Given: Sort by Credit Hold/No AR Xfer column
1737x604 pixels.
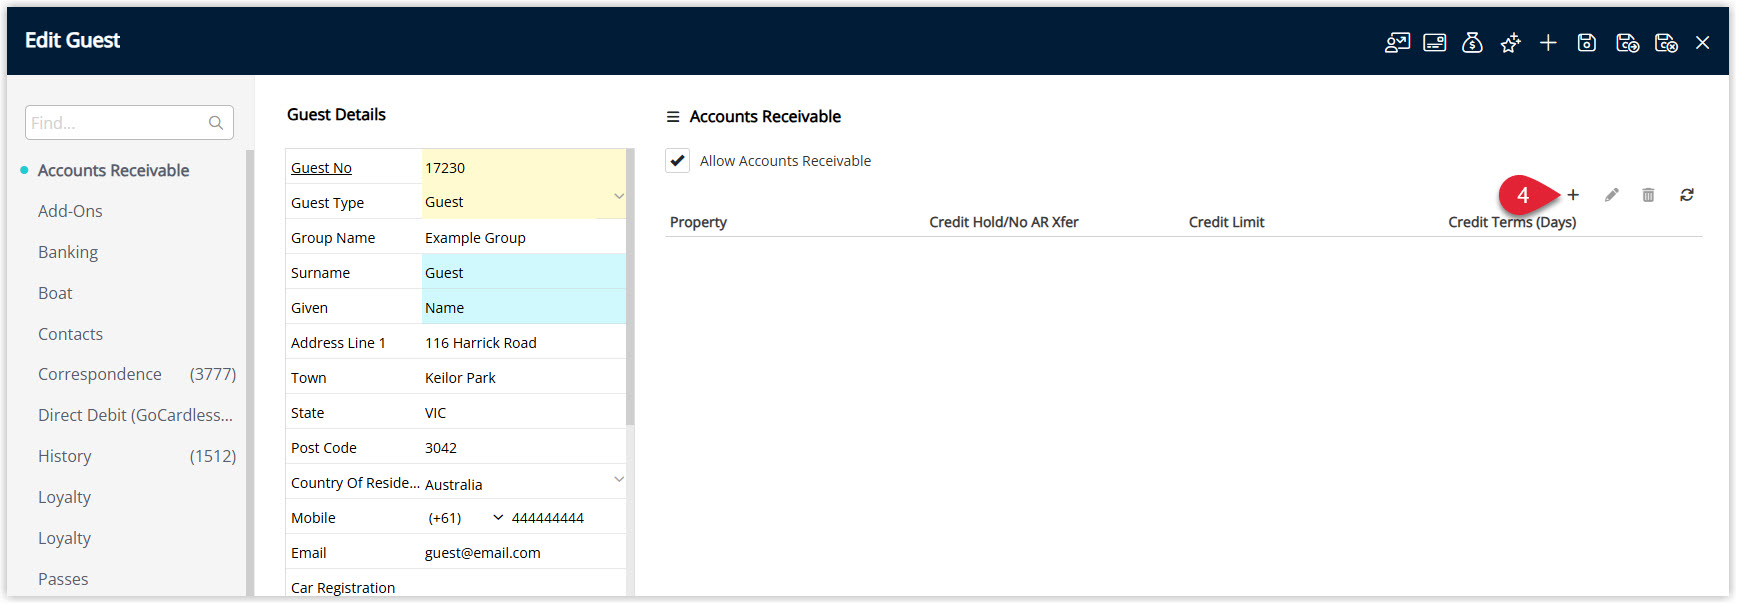Looking at the screenshot, I should tap(1004, 222).
